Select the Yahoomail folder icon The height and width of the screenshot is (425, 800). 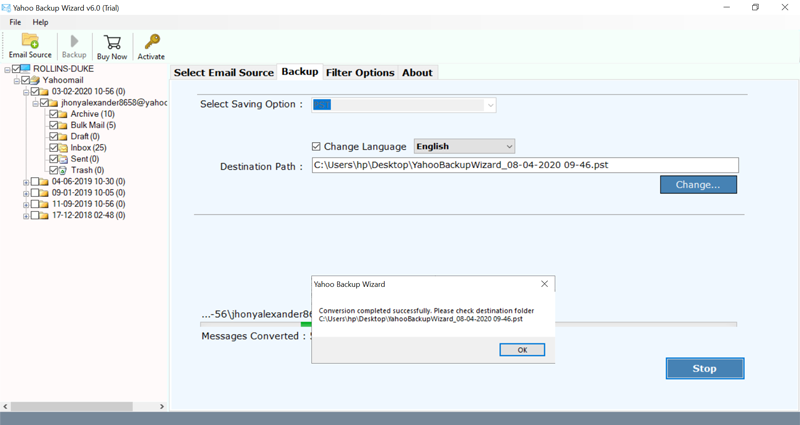point(35,80)
